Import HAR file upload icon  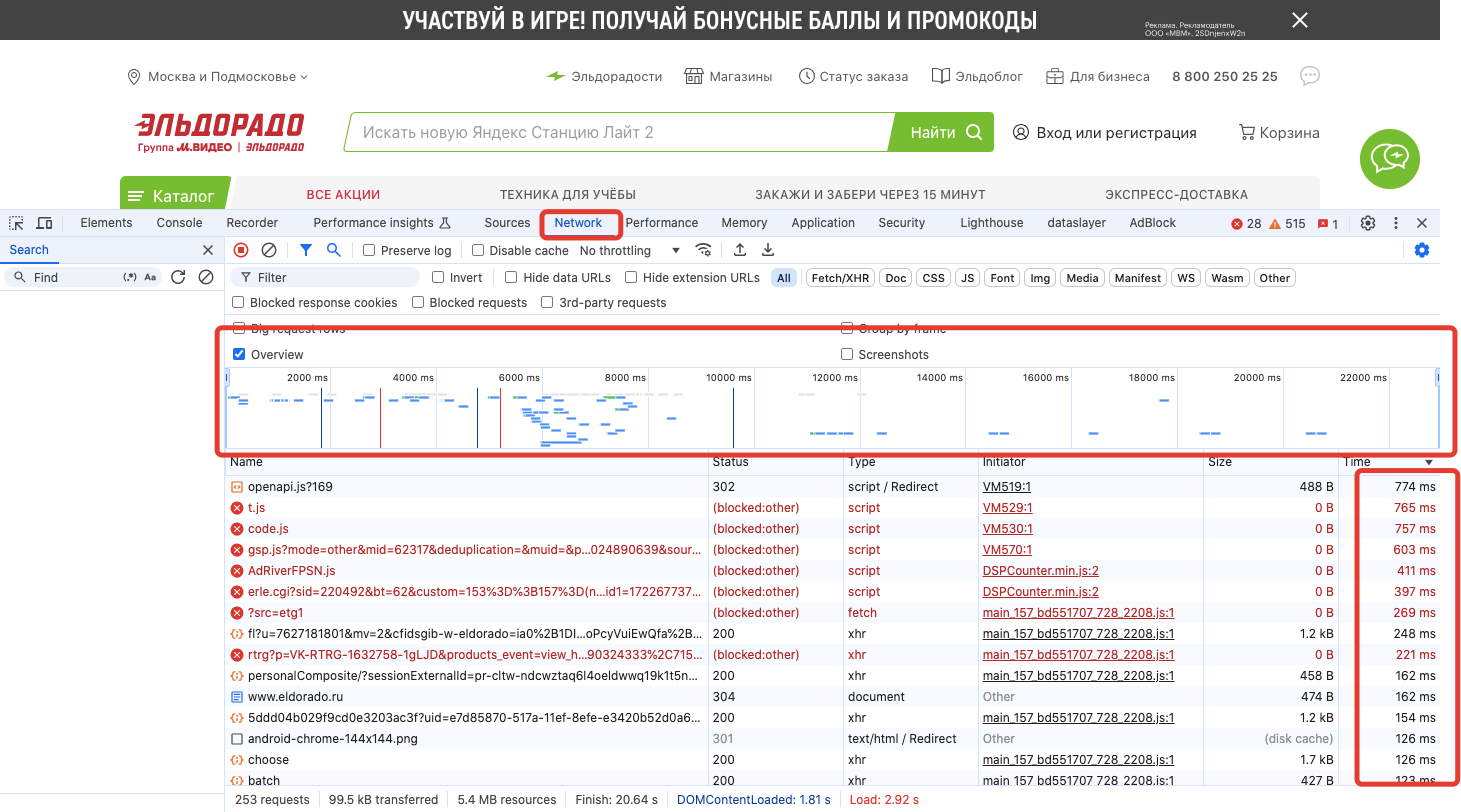[740, 250]
